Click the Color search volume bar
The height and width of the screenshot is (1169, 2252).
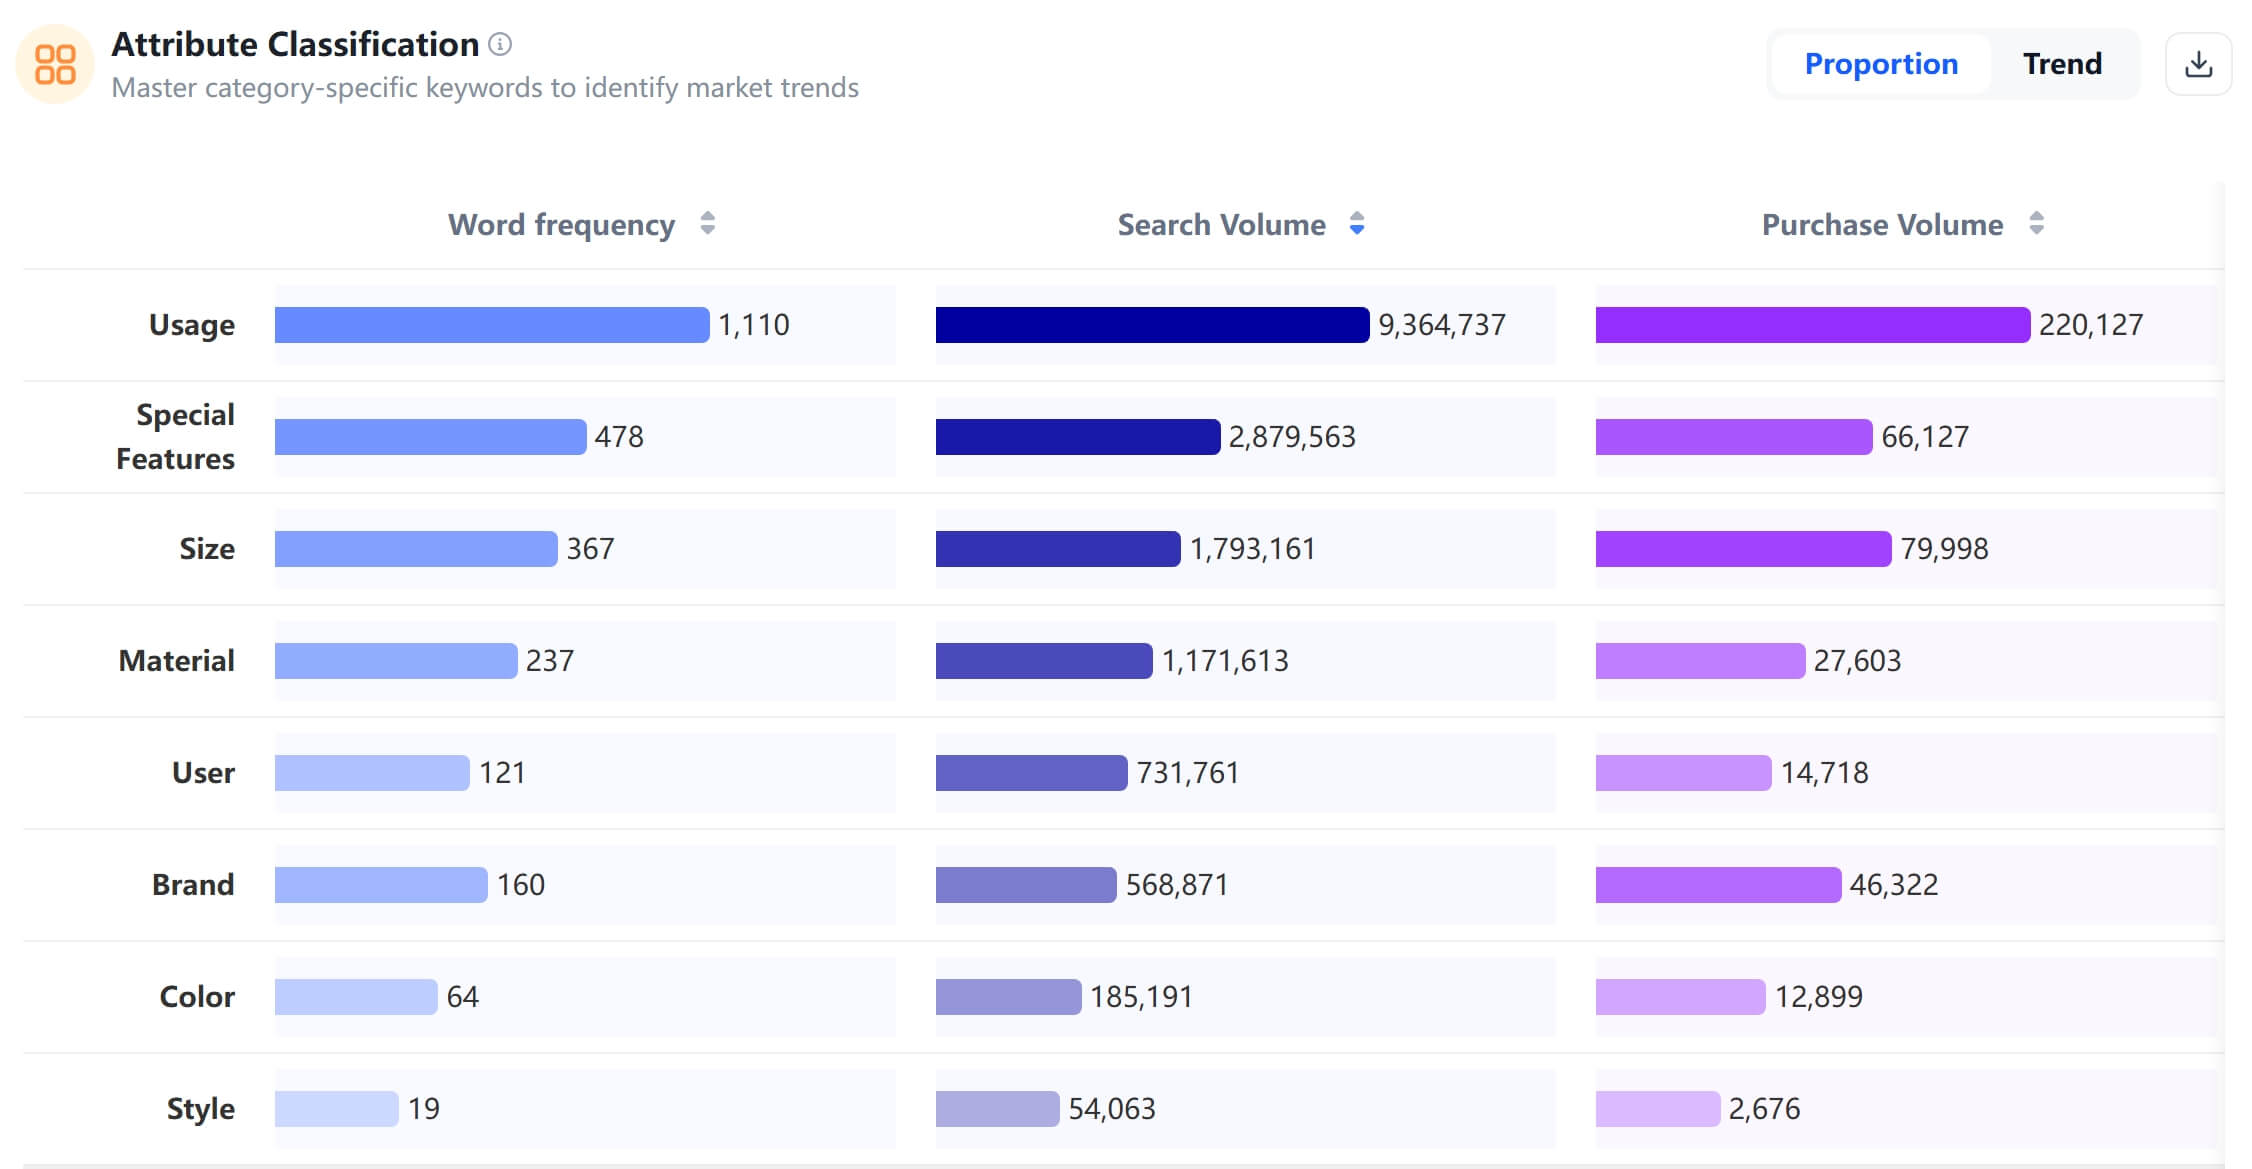pyautogui.click(x=1007, y=997)
